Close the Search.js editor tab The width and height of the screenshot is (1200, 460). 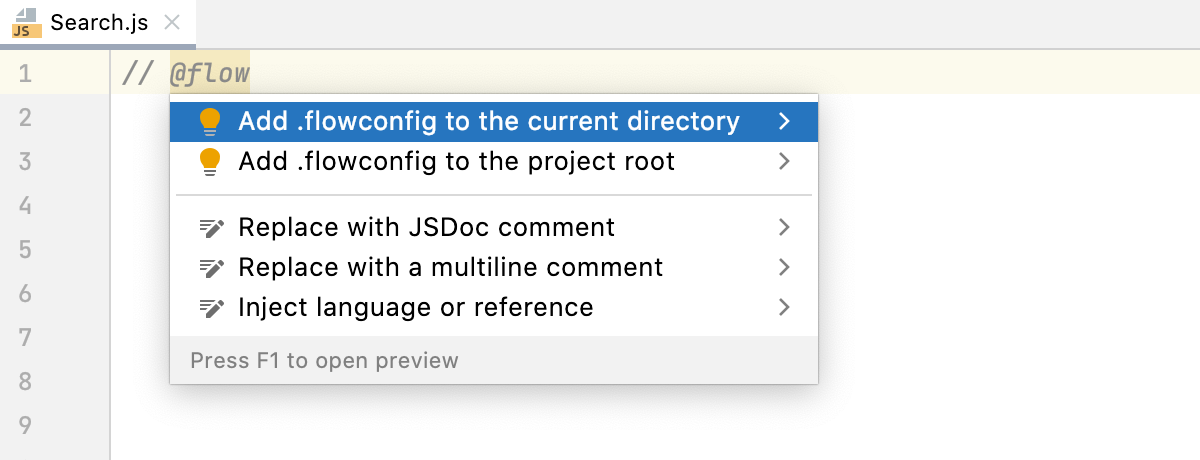point(172,23)
